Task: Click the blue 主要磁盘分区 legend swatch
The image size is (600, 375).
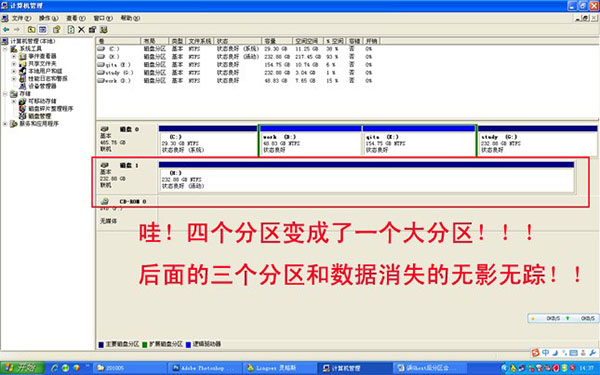Action: [x=101, y=344]
